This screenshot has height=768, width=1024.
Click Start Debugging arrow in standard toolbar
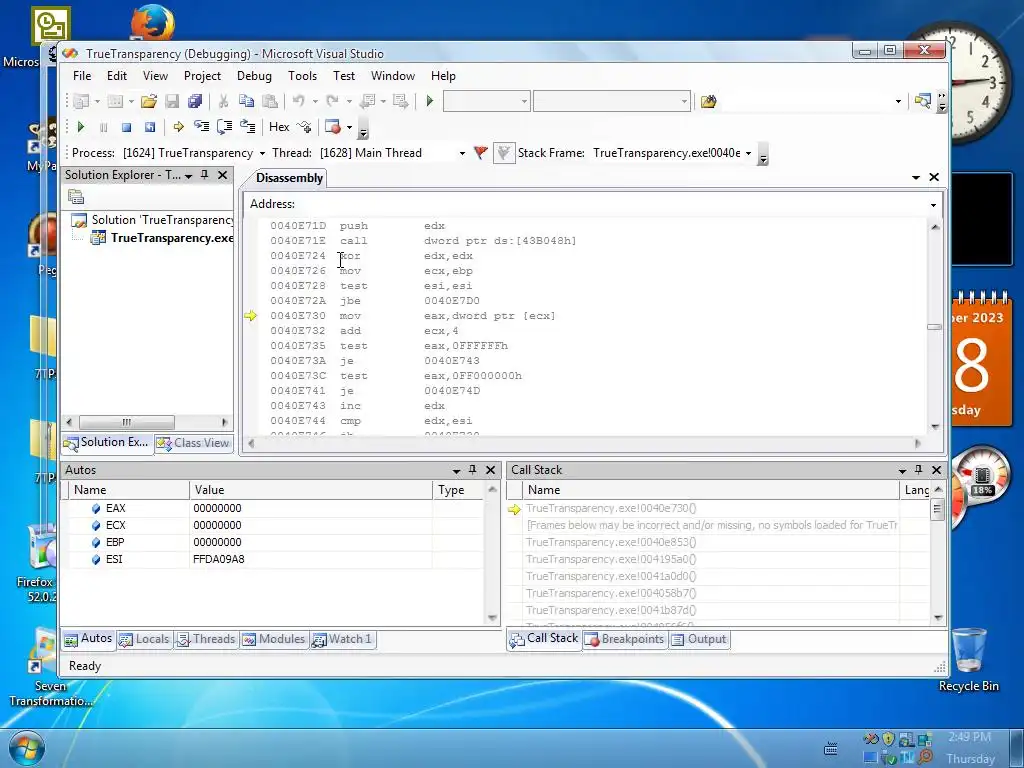click(430, 101)
